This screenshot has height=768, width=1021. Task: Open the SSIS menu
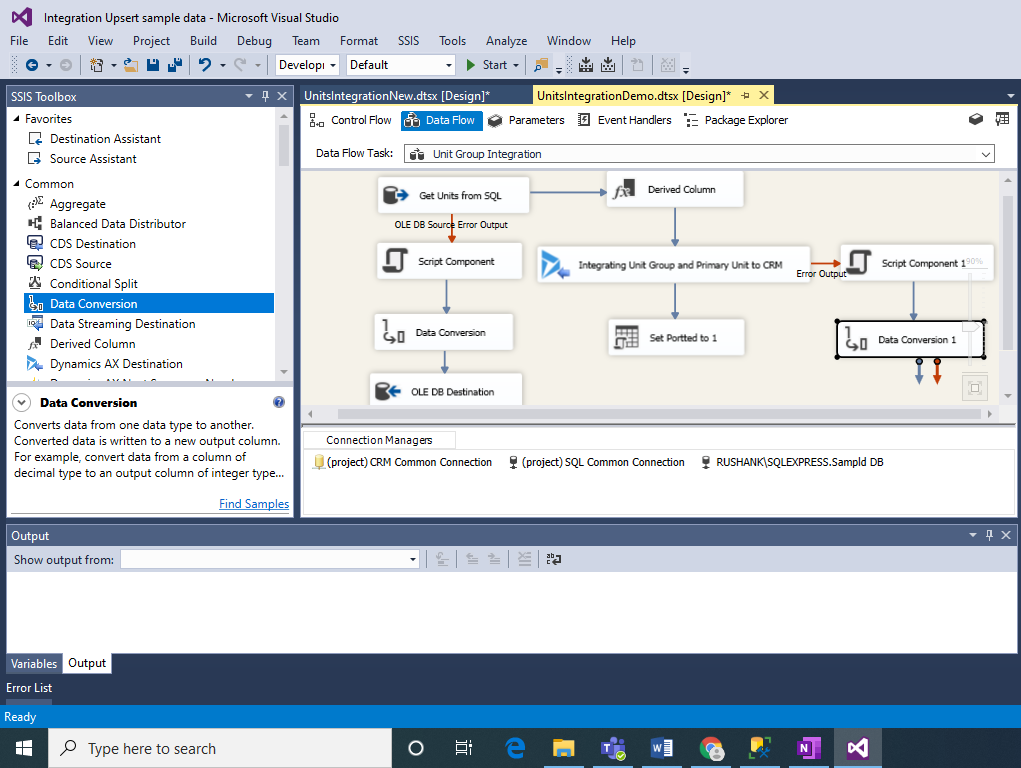[x=408, y=41]
